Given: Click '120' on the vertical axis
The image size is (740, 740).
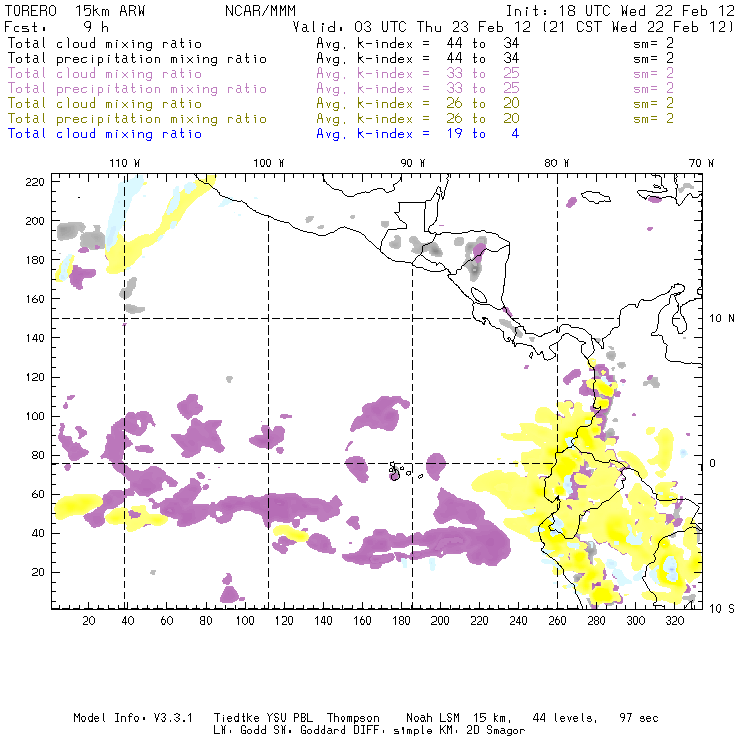Looking at the screenshot, I should (x=35, y=377).
